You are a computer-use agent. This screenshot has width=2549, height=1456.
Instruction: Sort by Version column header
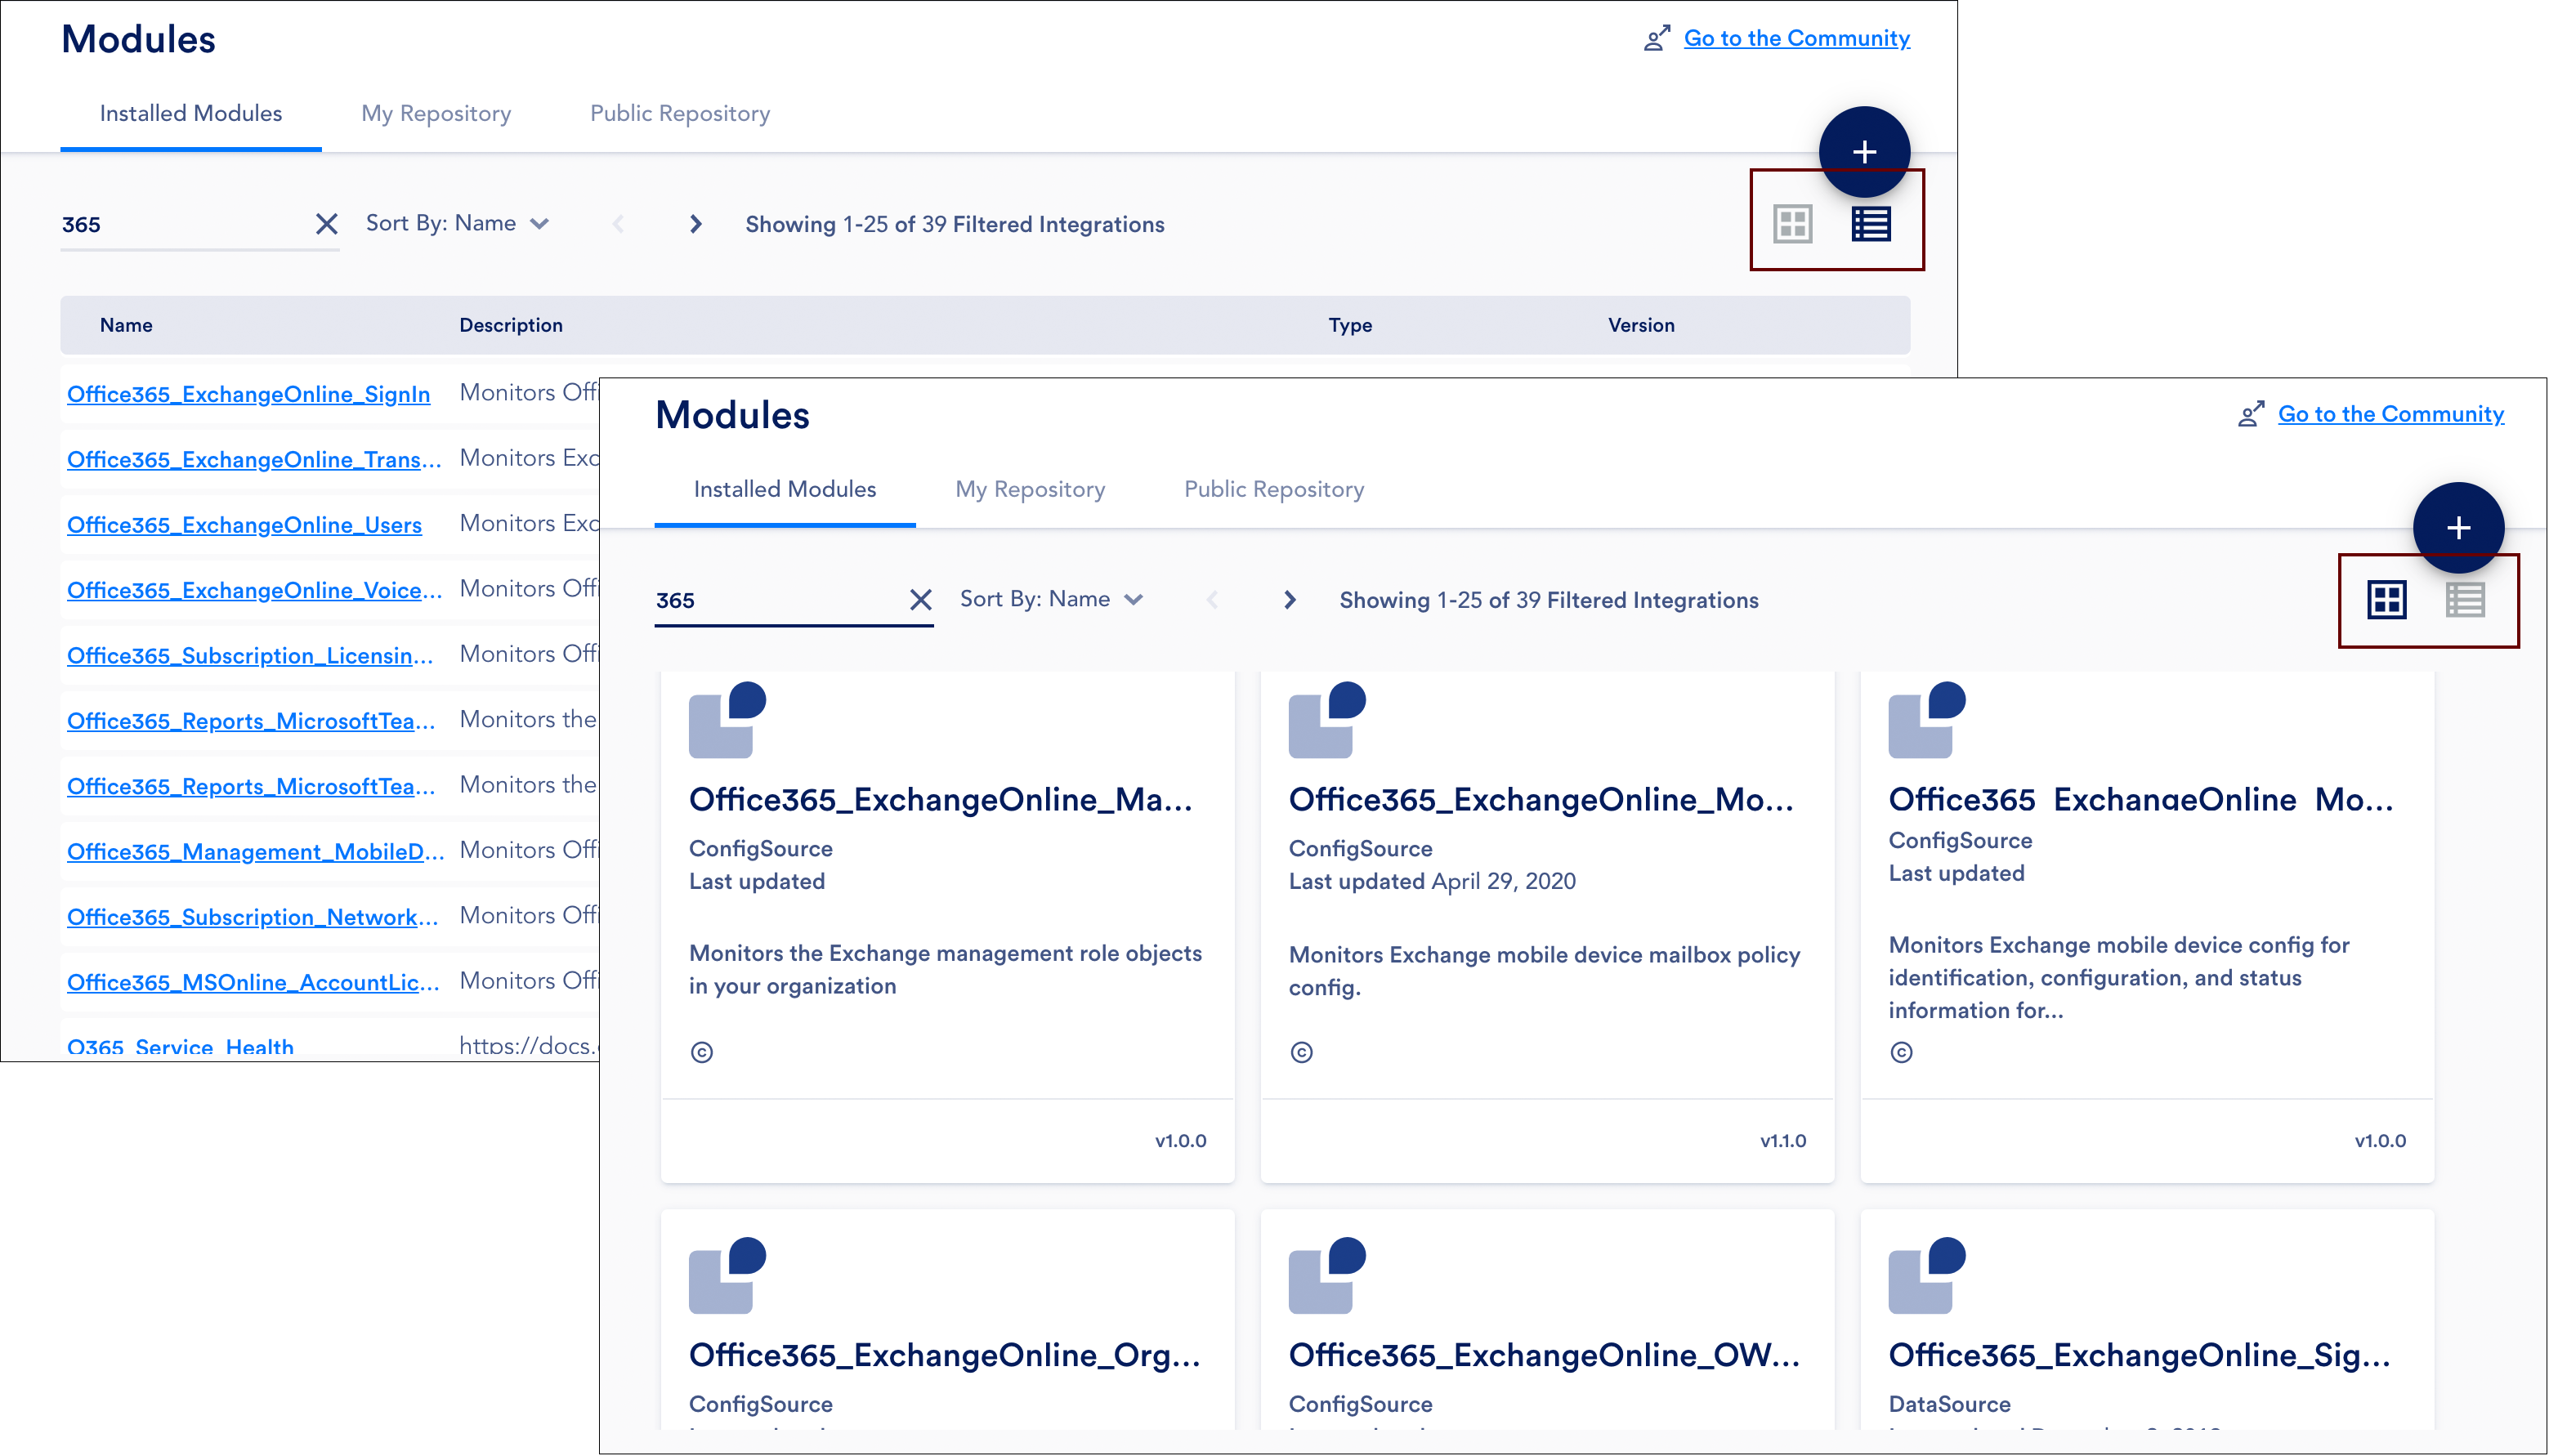(x=1641, y=325)
